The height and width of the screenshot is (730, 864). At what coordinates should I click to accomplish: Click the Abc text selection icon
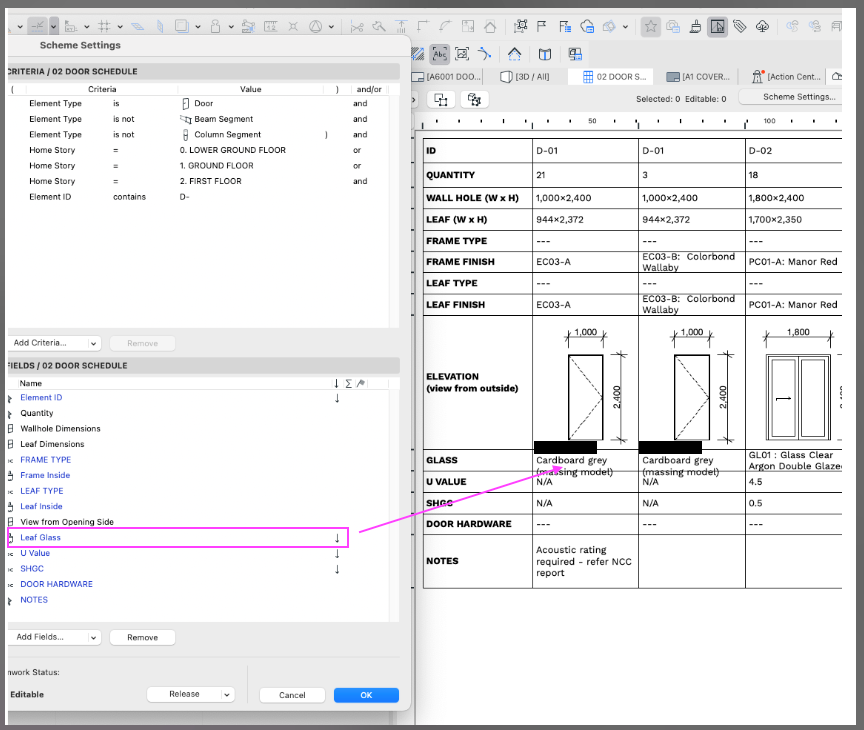(440, 54)
